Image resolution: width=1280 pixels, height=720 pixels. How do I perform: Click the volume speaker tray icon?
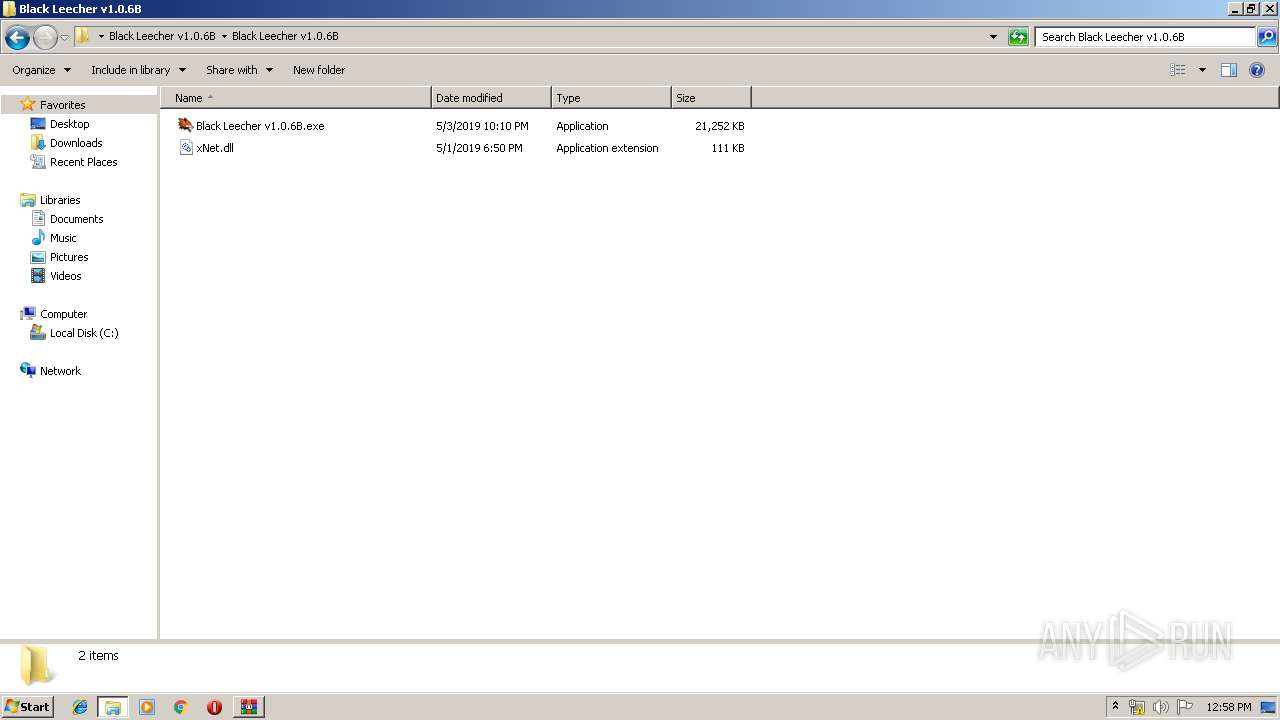(x=1160, y=707)
